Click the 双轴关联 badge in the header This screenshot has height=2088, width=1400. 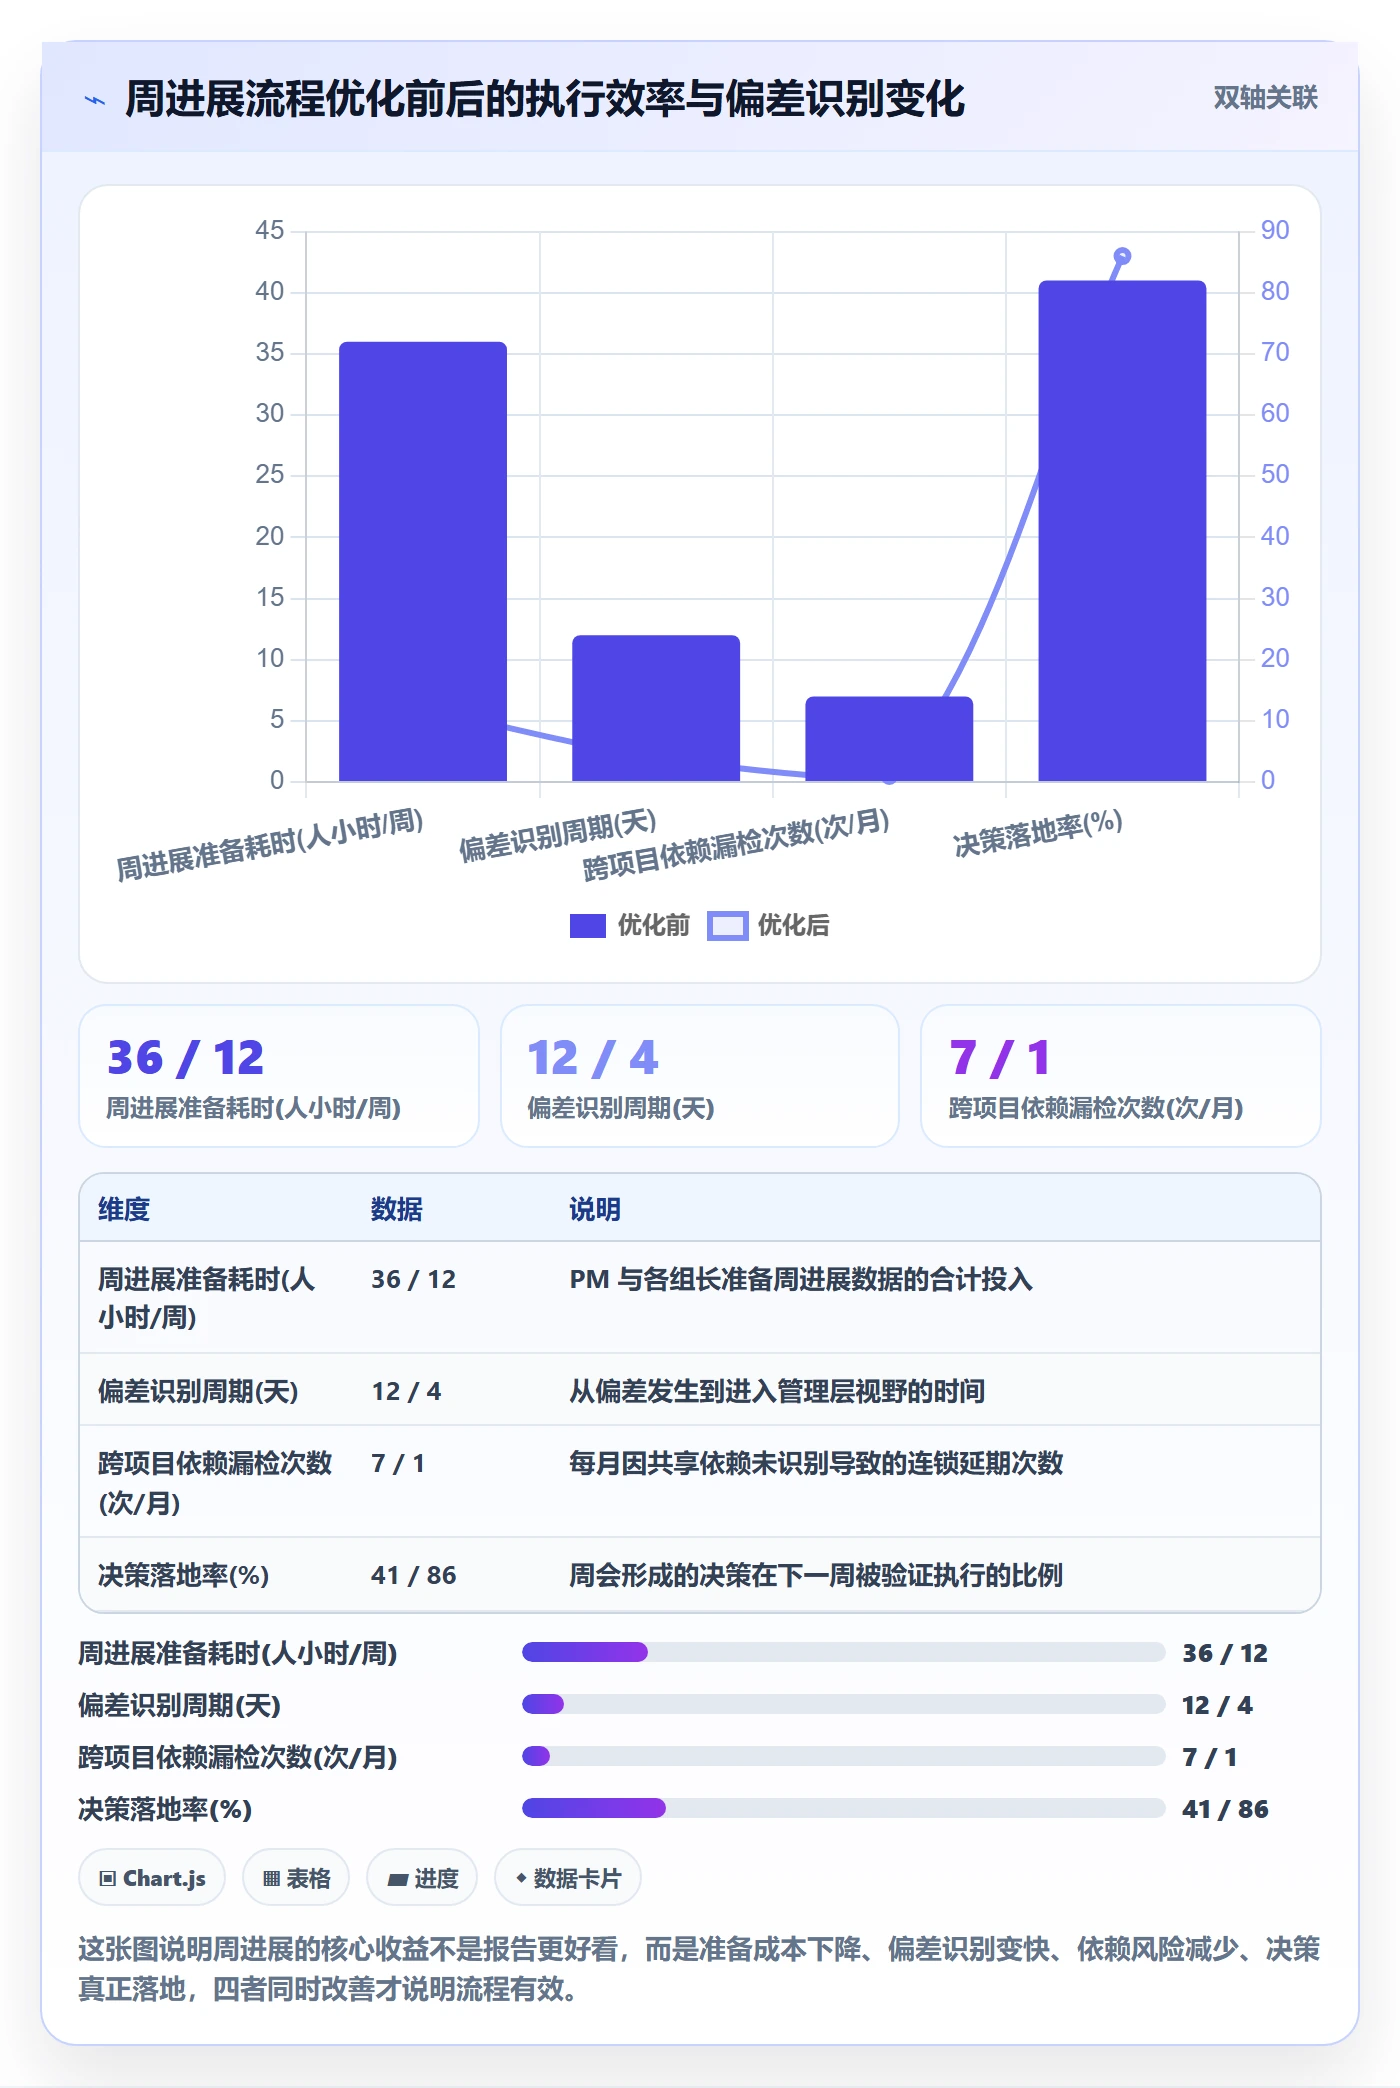[x=1265, y=98]
